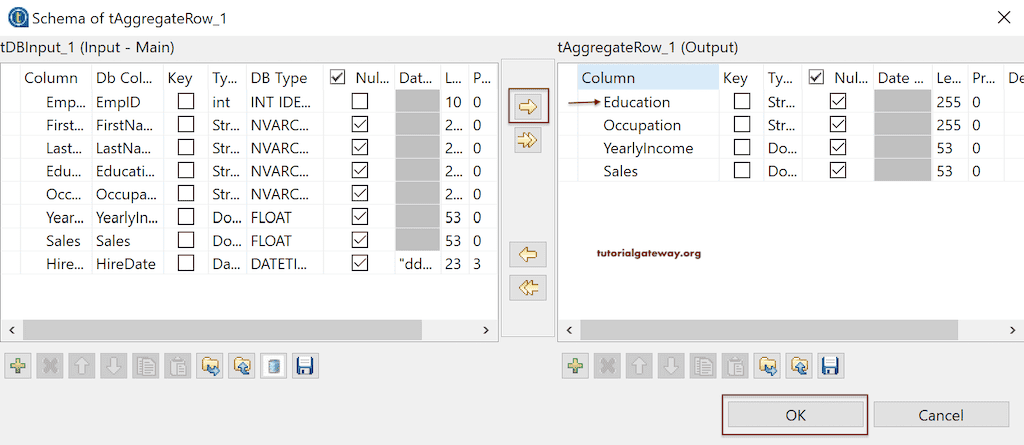Toggle the Nullable header checkbox in the input table
The image size is (1024, 445).
coord(338,78)
